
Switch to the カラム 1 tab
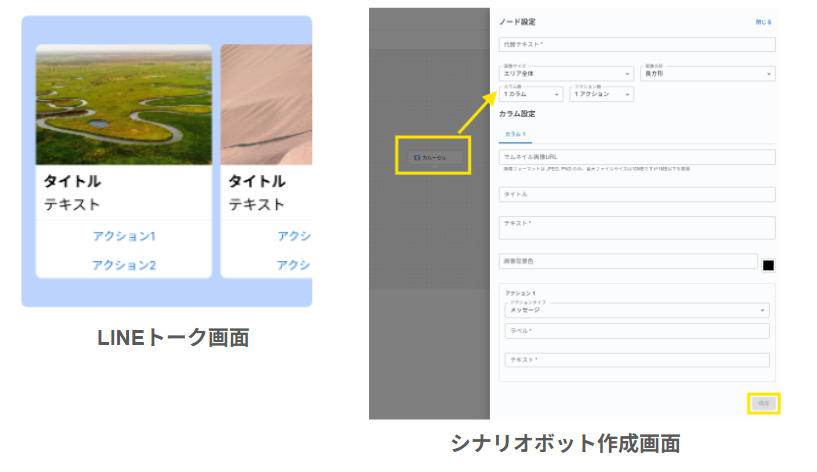click(x=516, y=134)
